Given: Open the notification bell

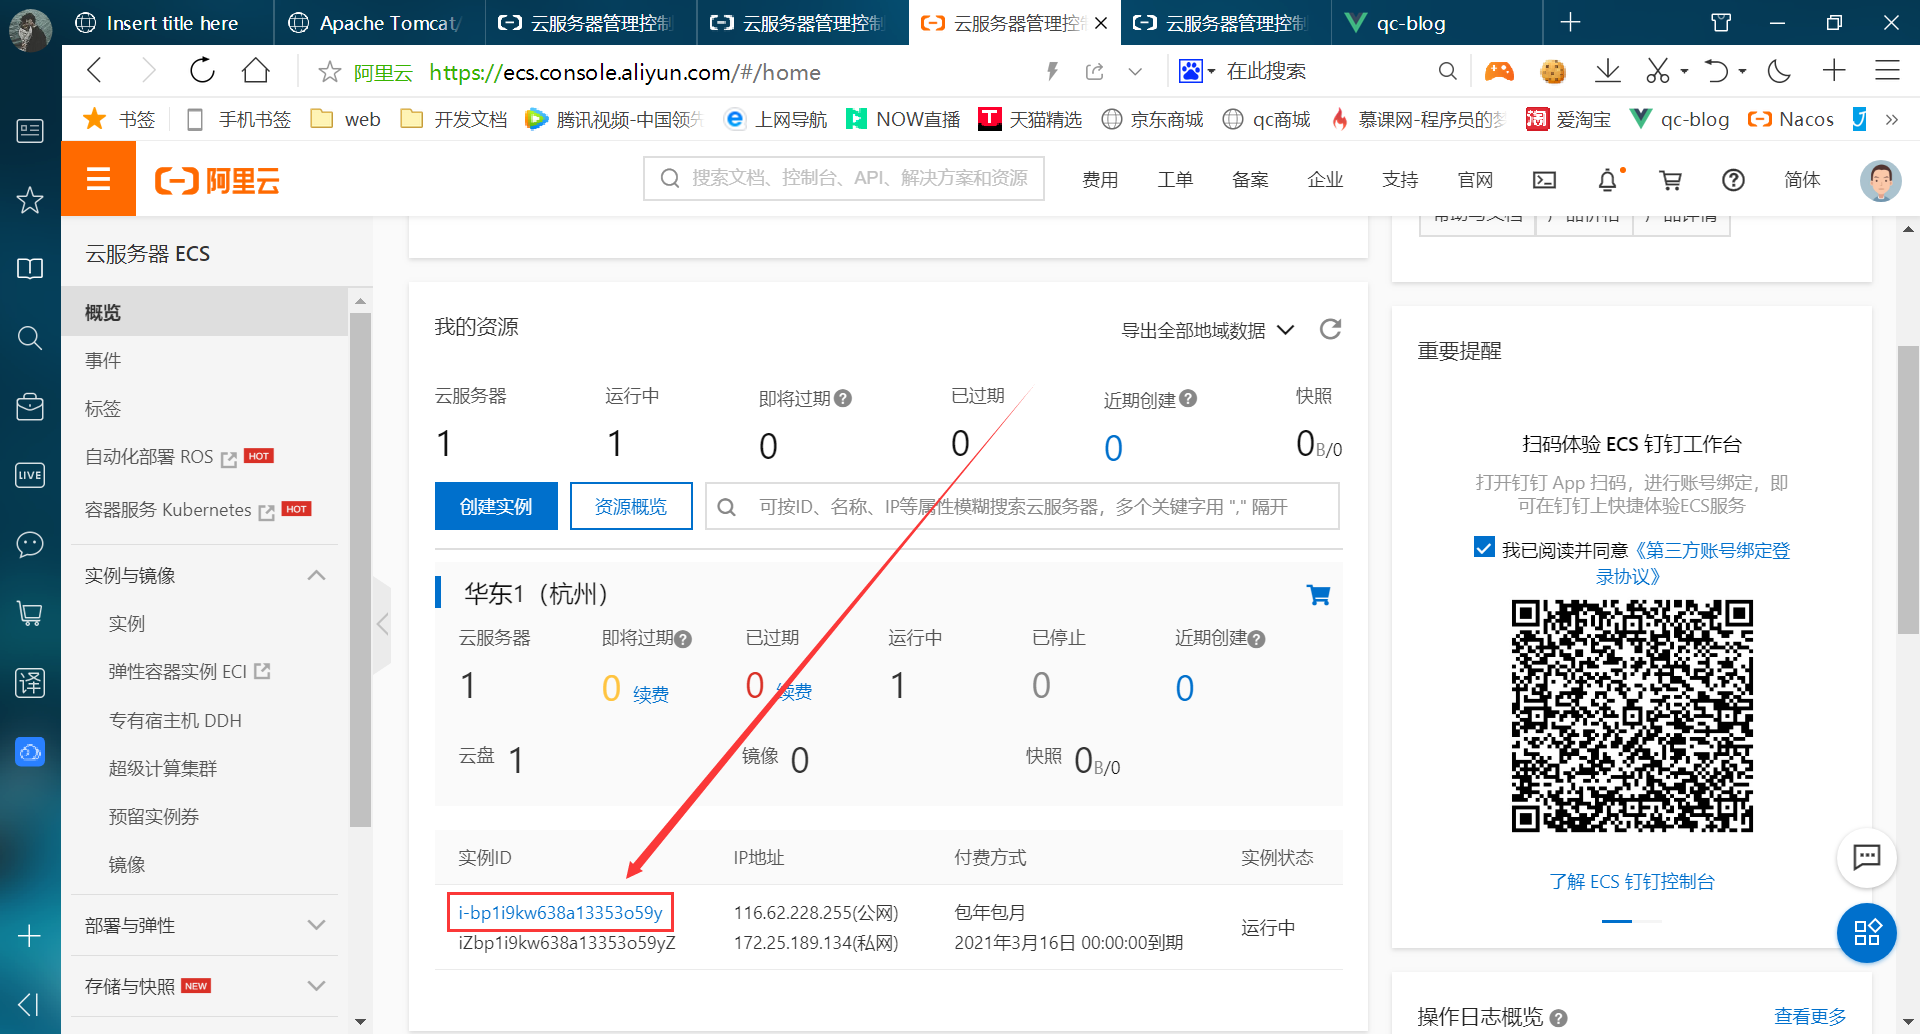Looking at the screenshot, I should (x=1607, y=180).
